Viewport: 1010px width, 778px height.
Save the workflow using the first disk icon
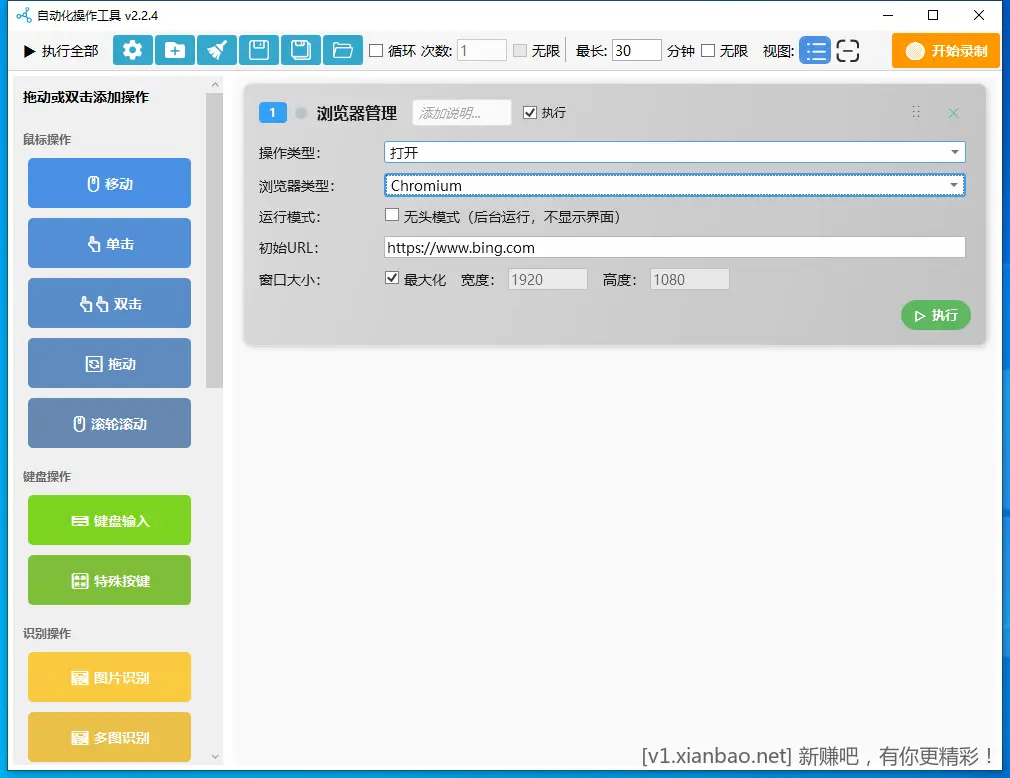(x=258, y=48)
